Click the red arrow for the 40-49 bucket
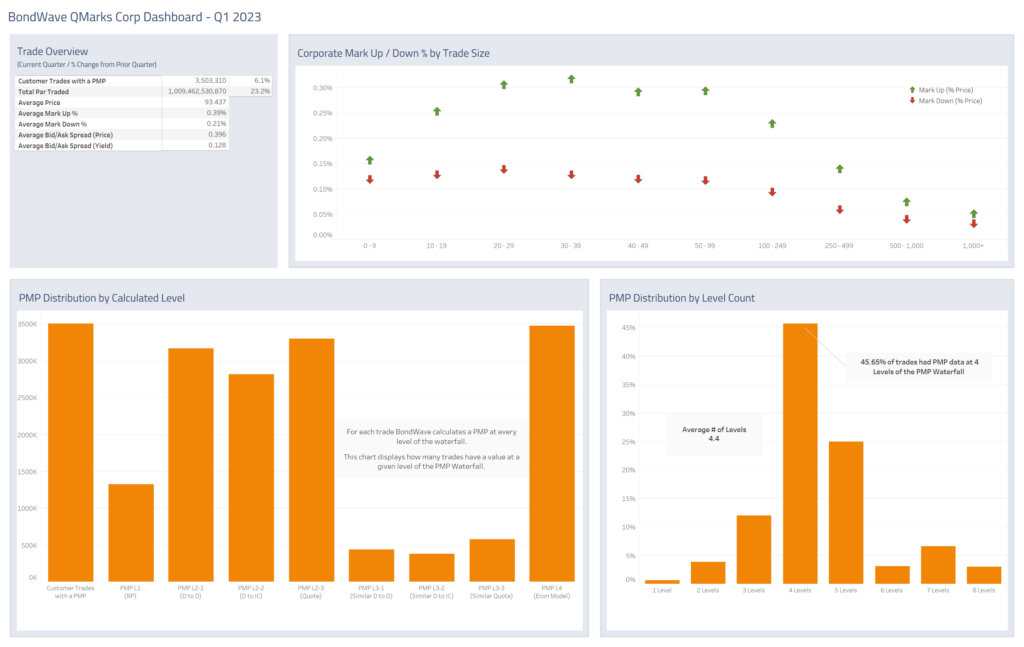 [638, 178]
